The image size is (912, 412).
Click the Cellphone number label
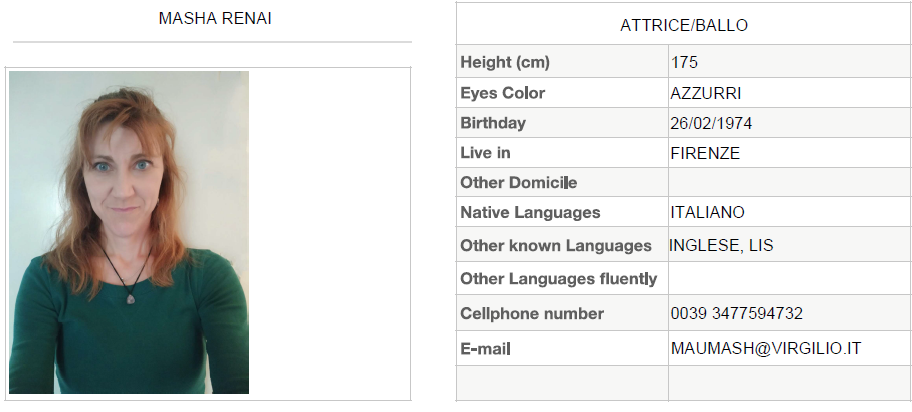532,314
